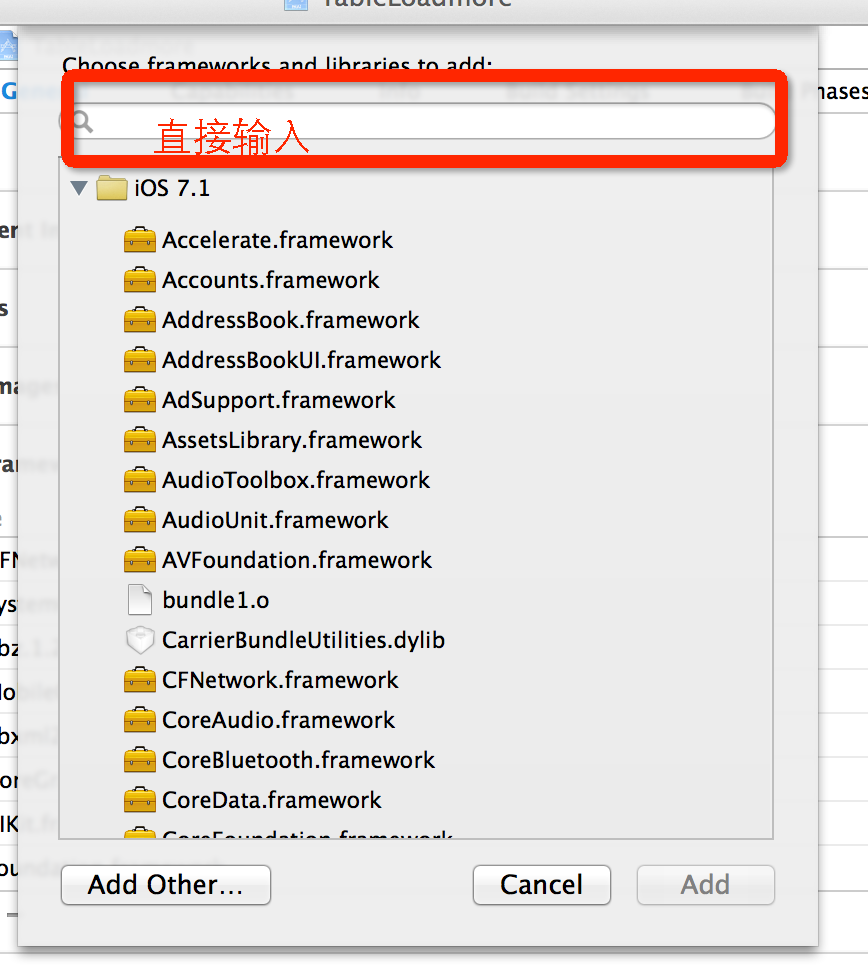868x974 pixels.
Task: Click the Accounts.framework toolbox icon
Action: tap(140, 280)
